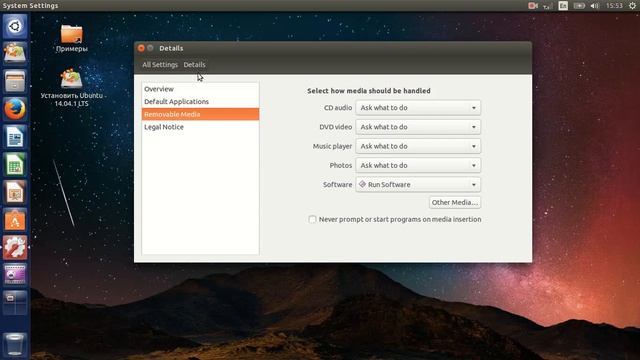Open the network indicator in top panel
The image size is (640, 360).
click(x=548, y=5)
